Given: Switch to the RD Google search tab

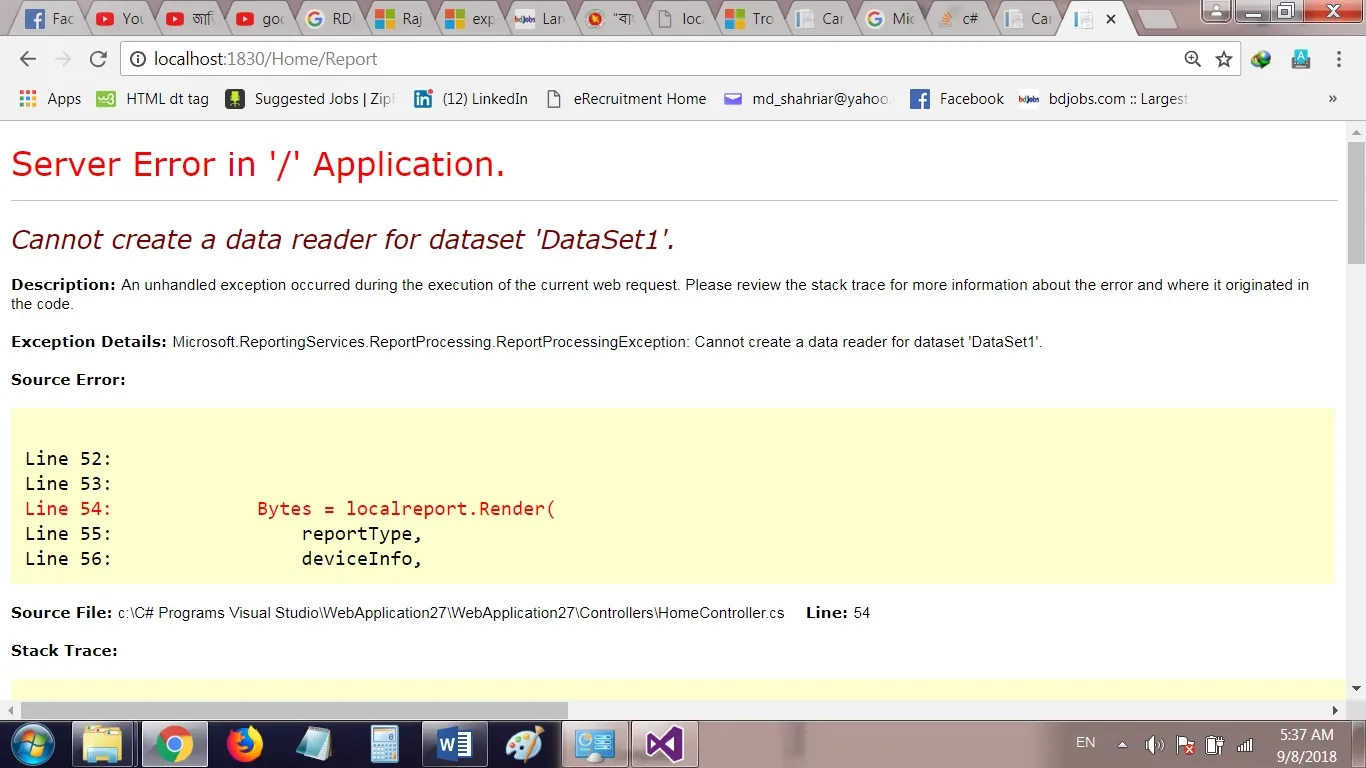Looking at the screenshot, I should (x=328, y=19).
